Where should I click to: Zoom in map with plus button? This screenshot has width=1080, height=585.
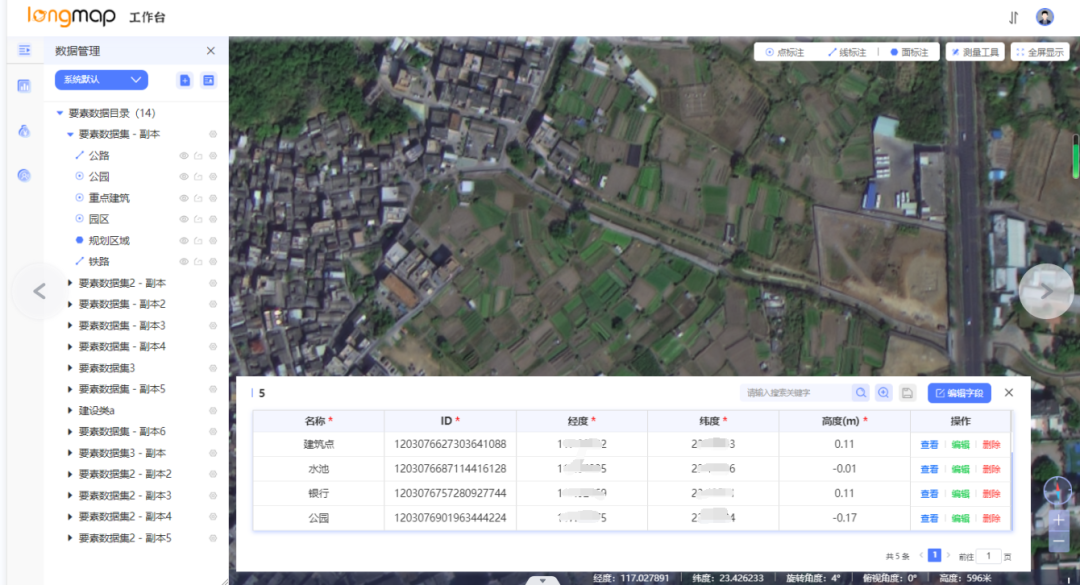click(x=1059, y=520)
